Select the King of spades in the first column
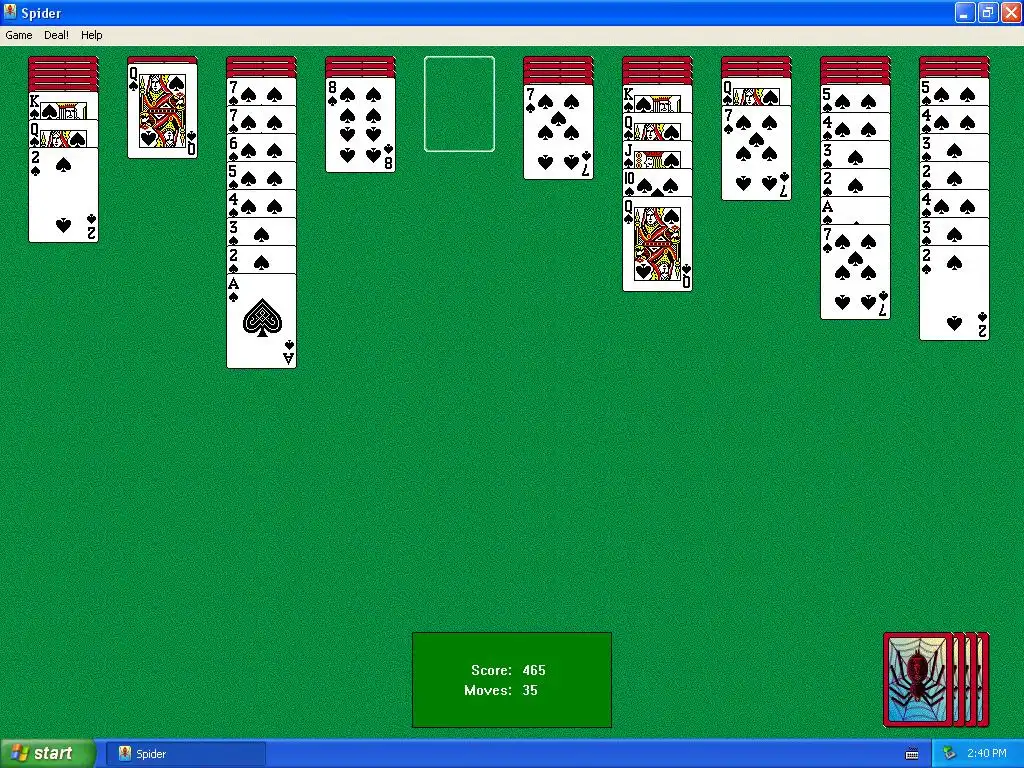 click(63, 106)
